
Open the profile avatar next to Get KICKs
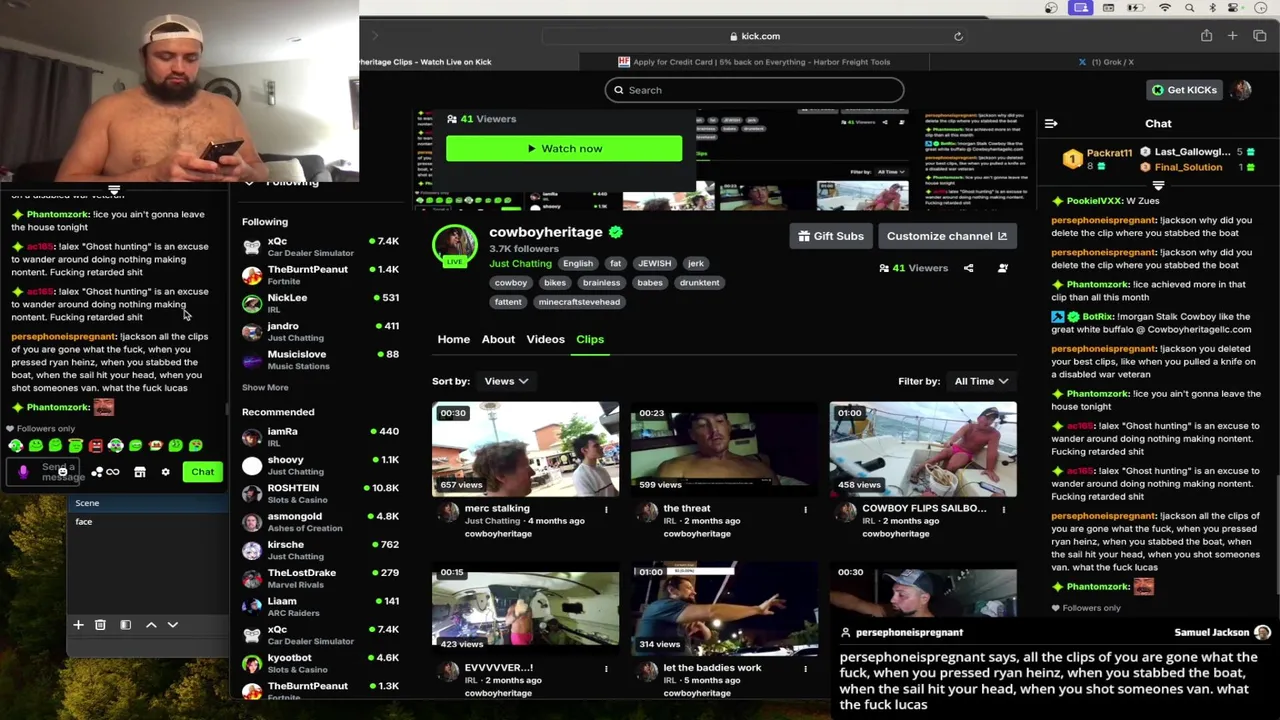pyautogui.click(x=1241, y=90)
